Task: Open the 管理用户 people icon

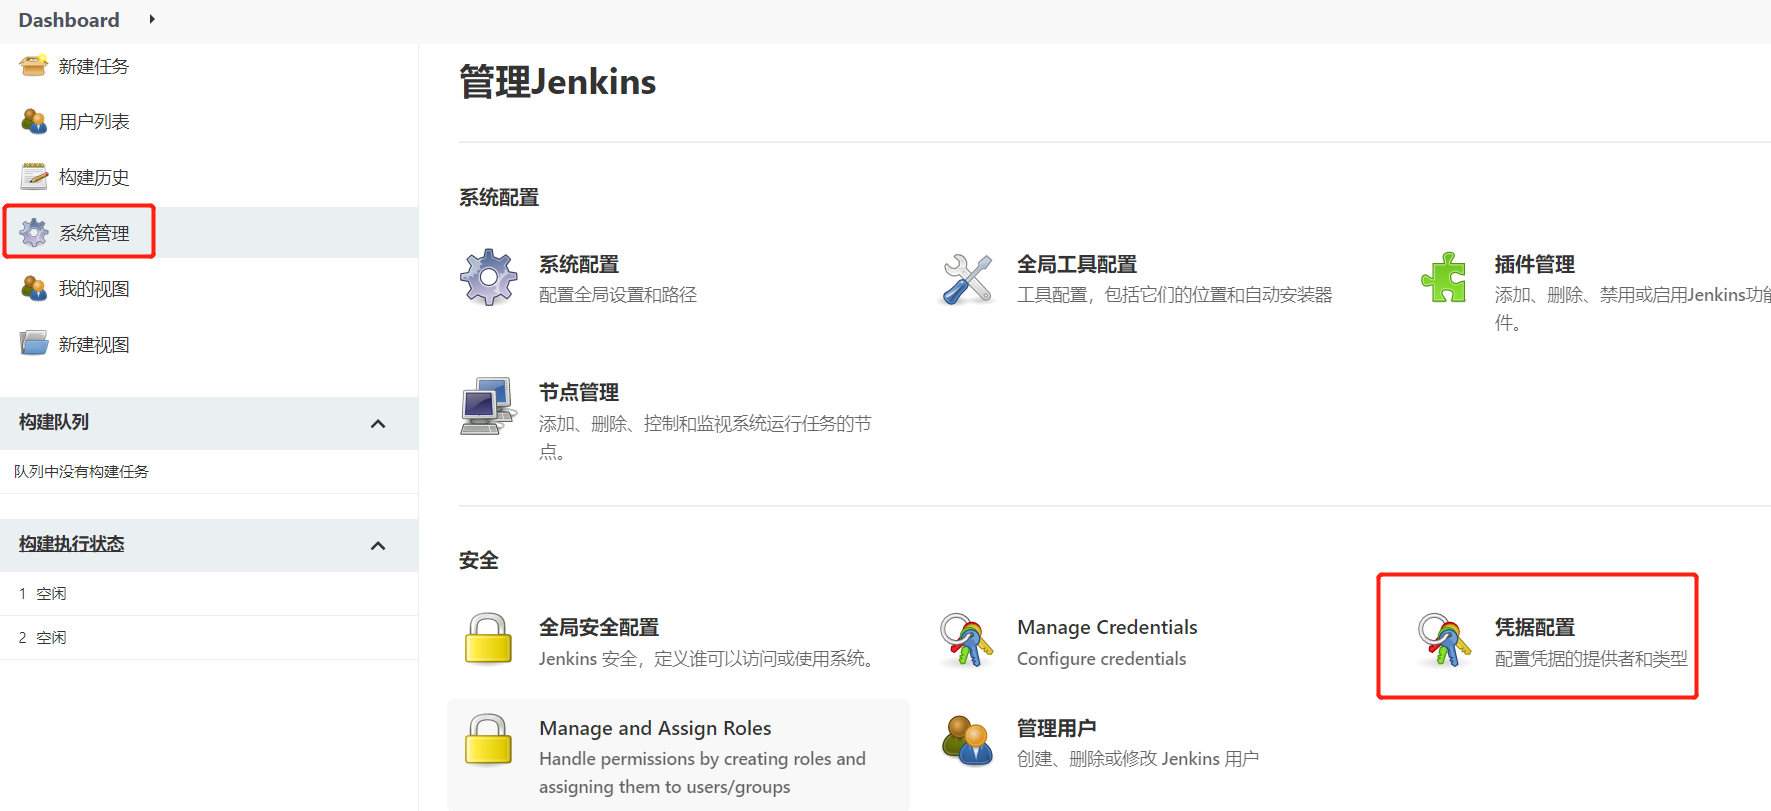Action: (x=966, y=741)
